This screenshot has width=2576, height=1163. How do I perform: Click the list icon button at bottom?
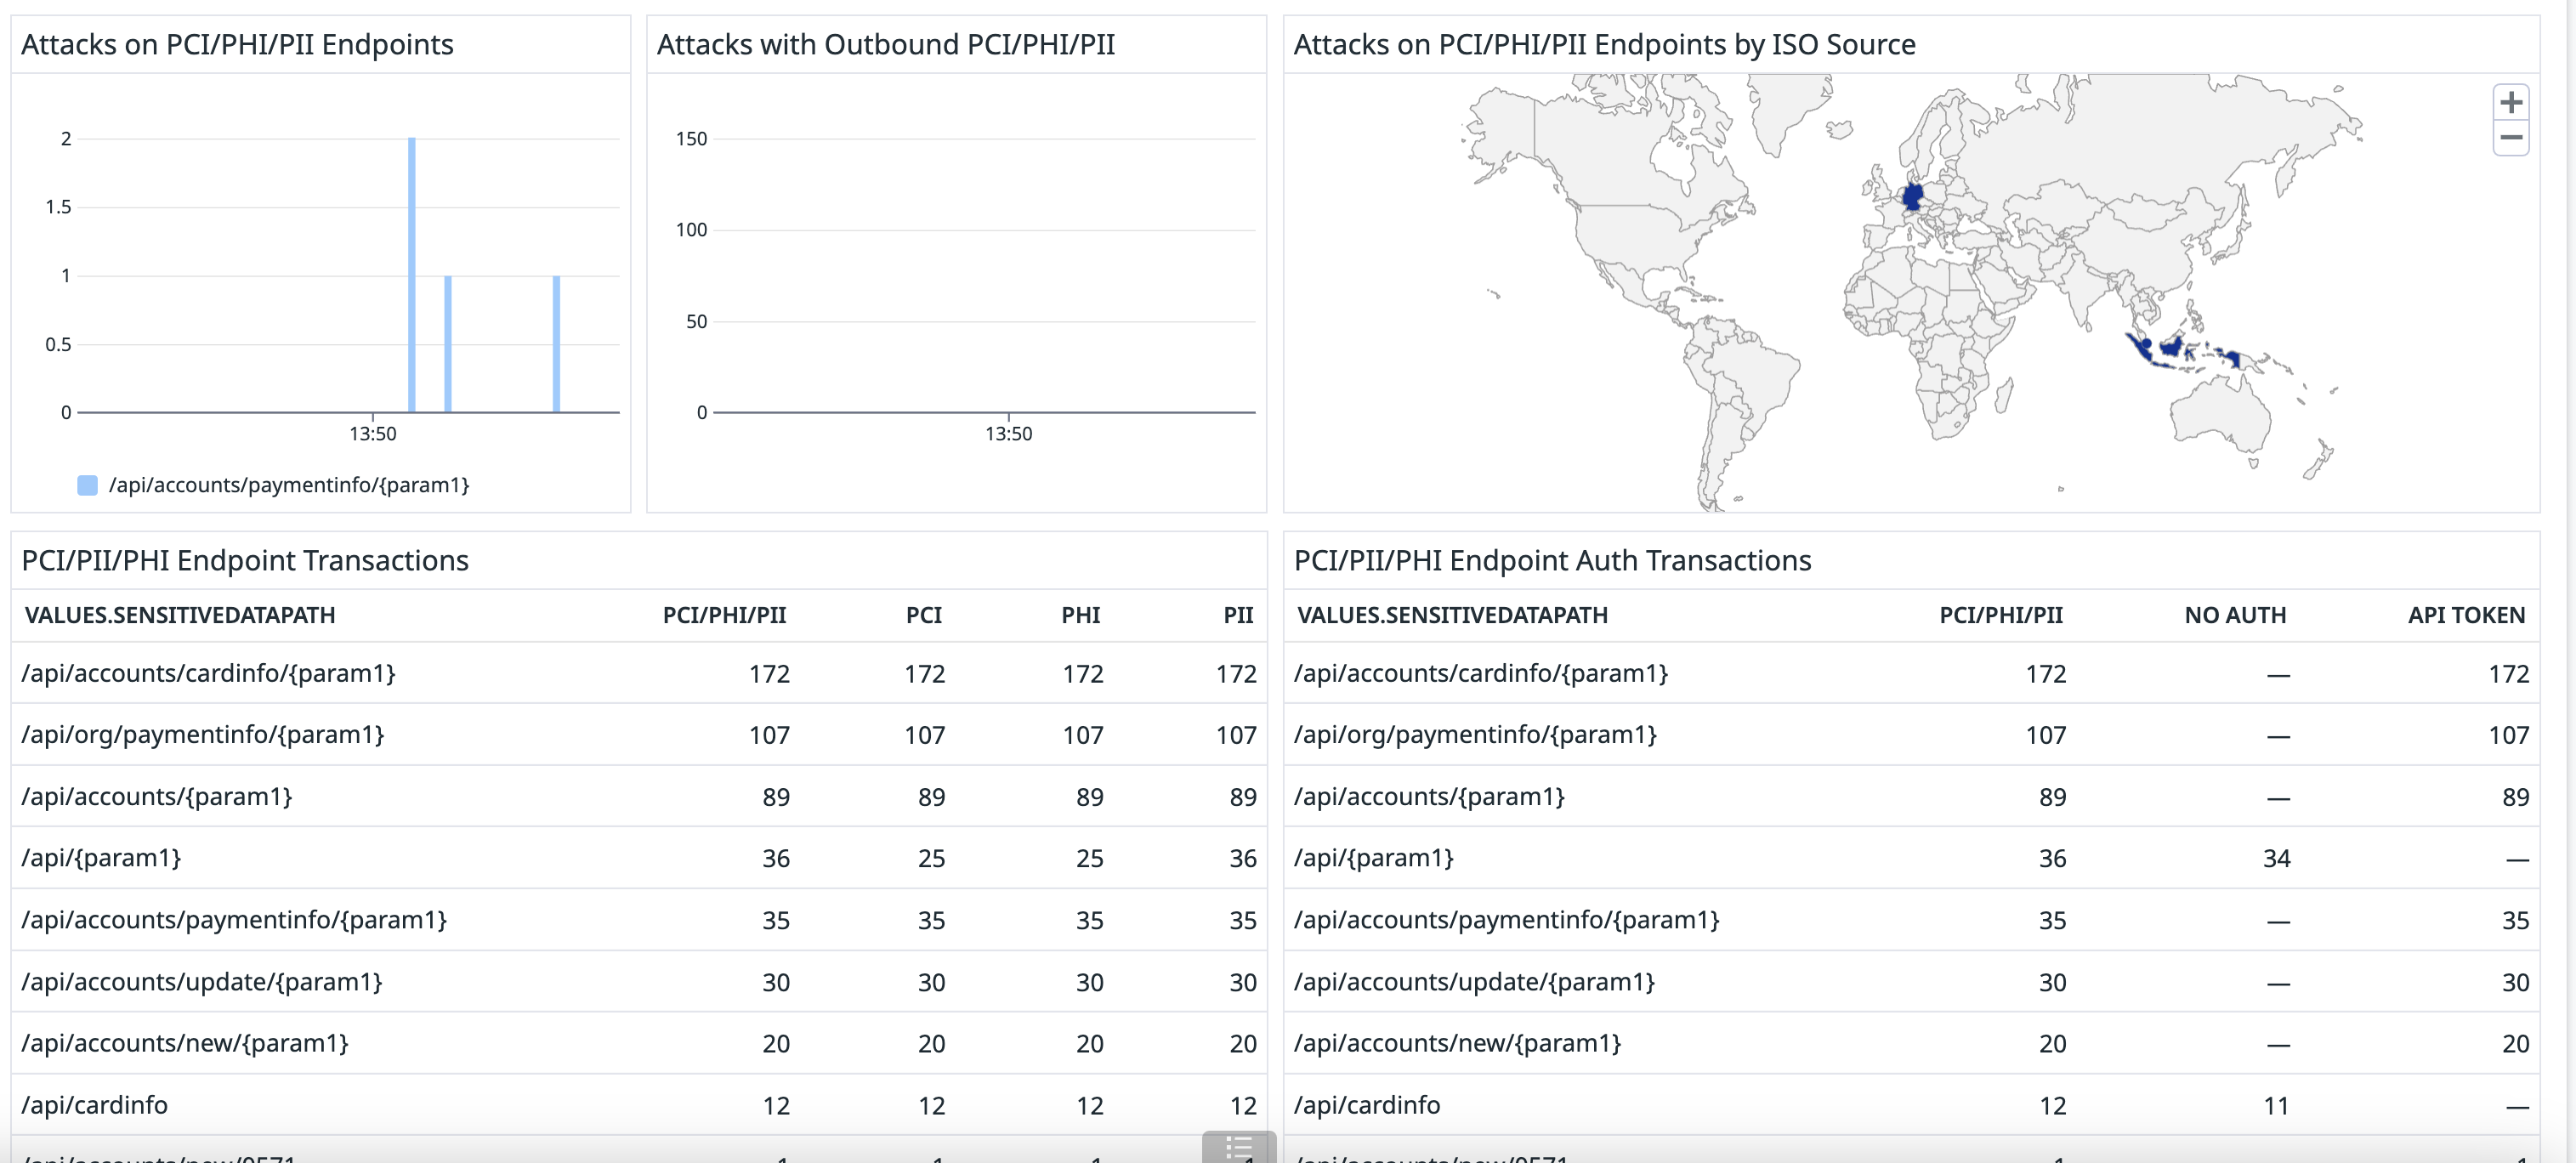pos(1238,1147)
